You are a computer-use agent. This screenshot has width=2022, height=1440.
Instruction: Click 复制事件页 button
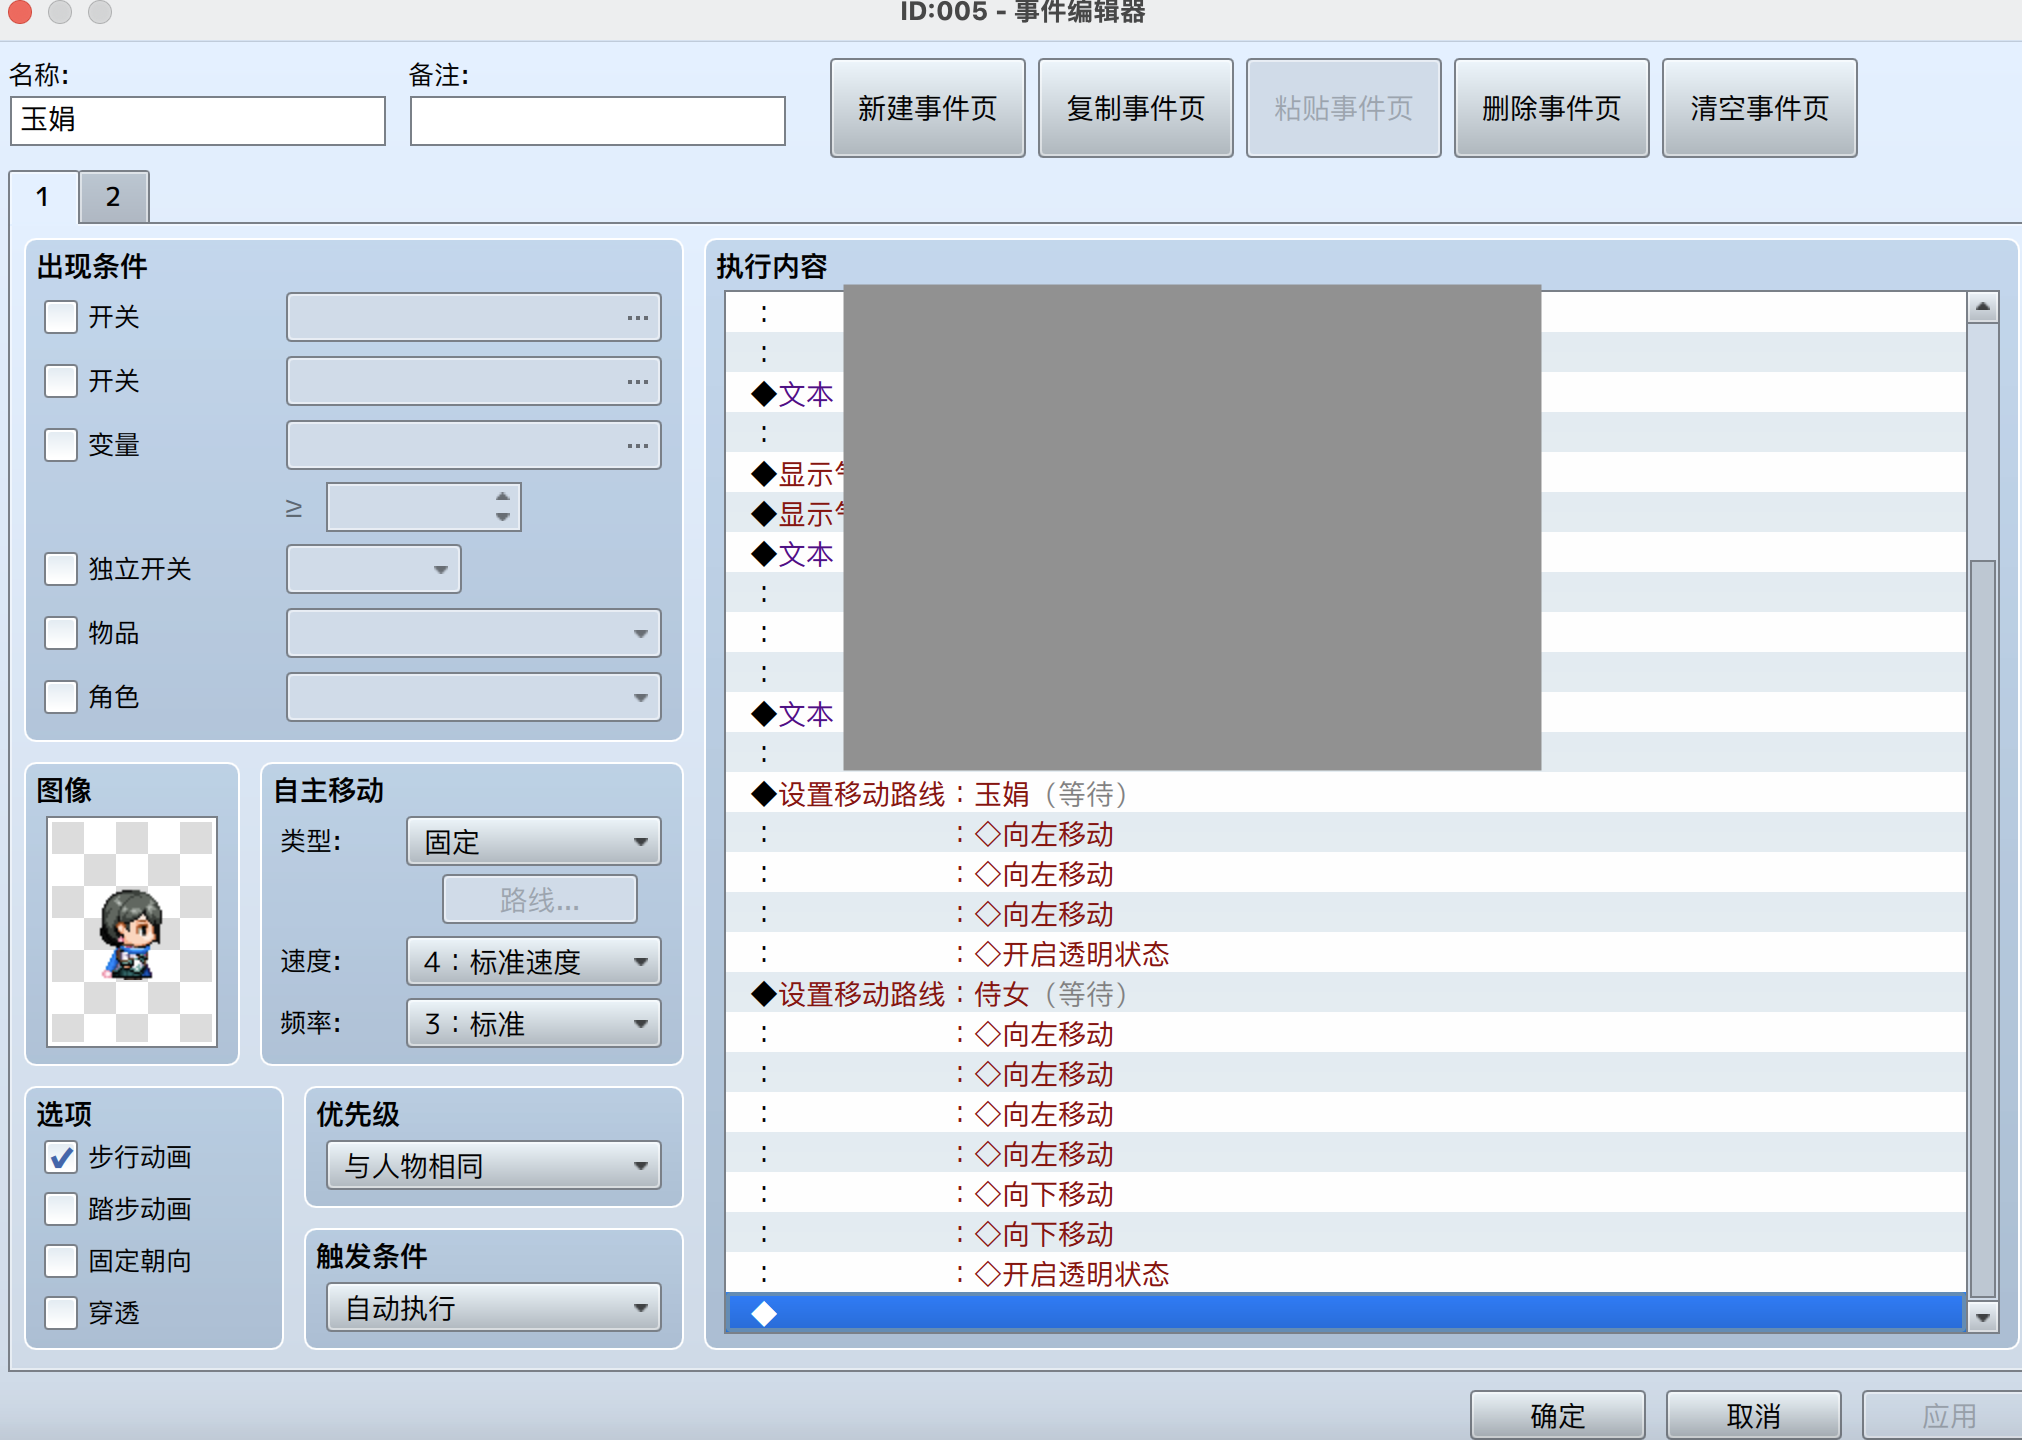coord(1135,108)
